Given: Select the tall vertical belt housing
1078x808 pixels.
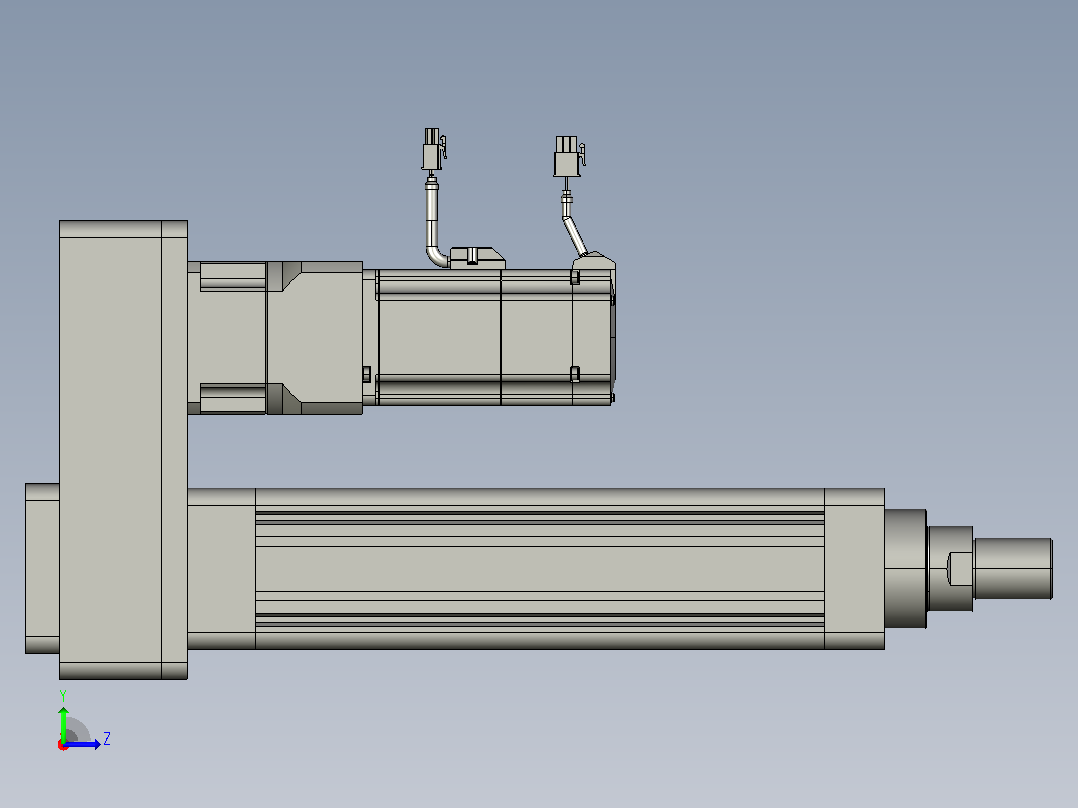Looking at the screenshot, I should click(123, 450).
